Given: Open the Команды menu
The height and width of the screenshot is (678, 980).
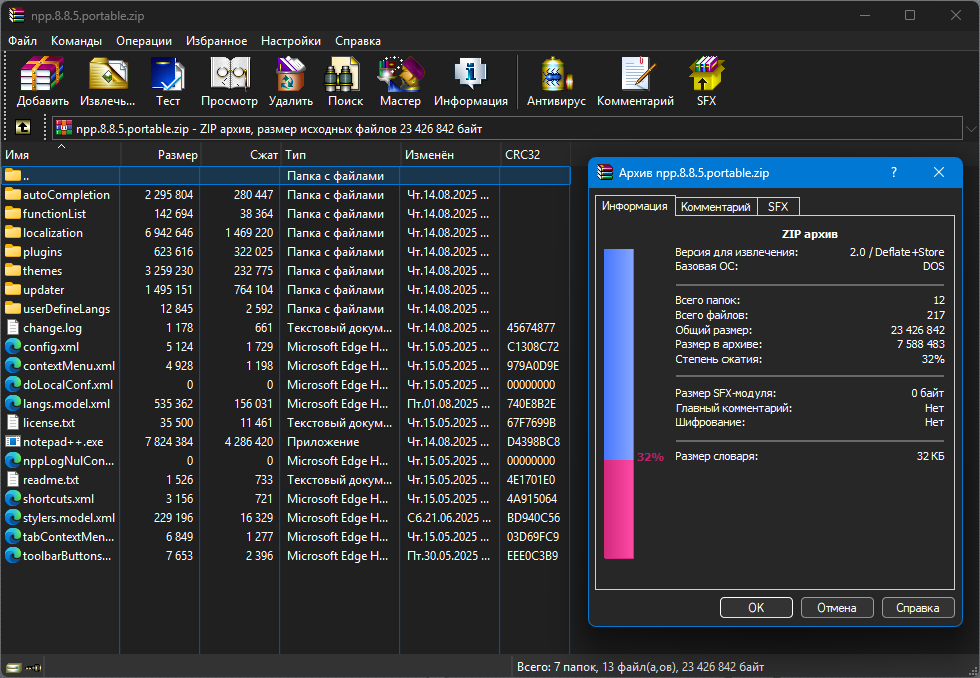Looking at the screenshot, I should tap(76, 41).
